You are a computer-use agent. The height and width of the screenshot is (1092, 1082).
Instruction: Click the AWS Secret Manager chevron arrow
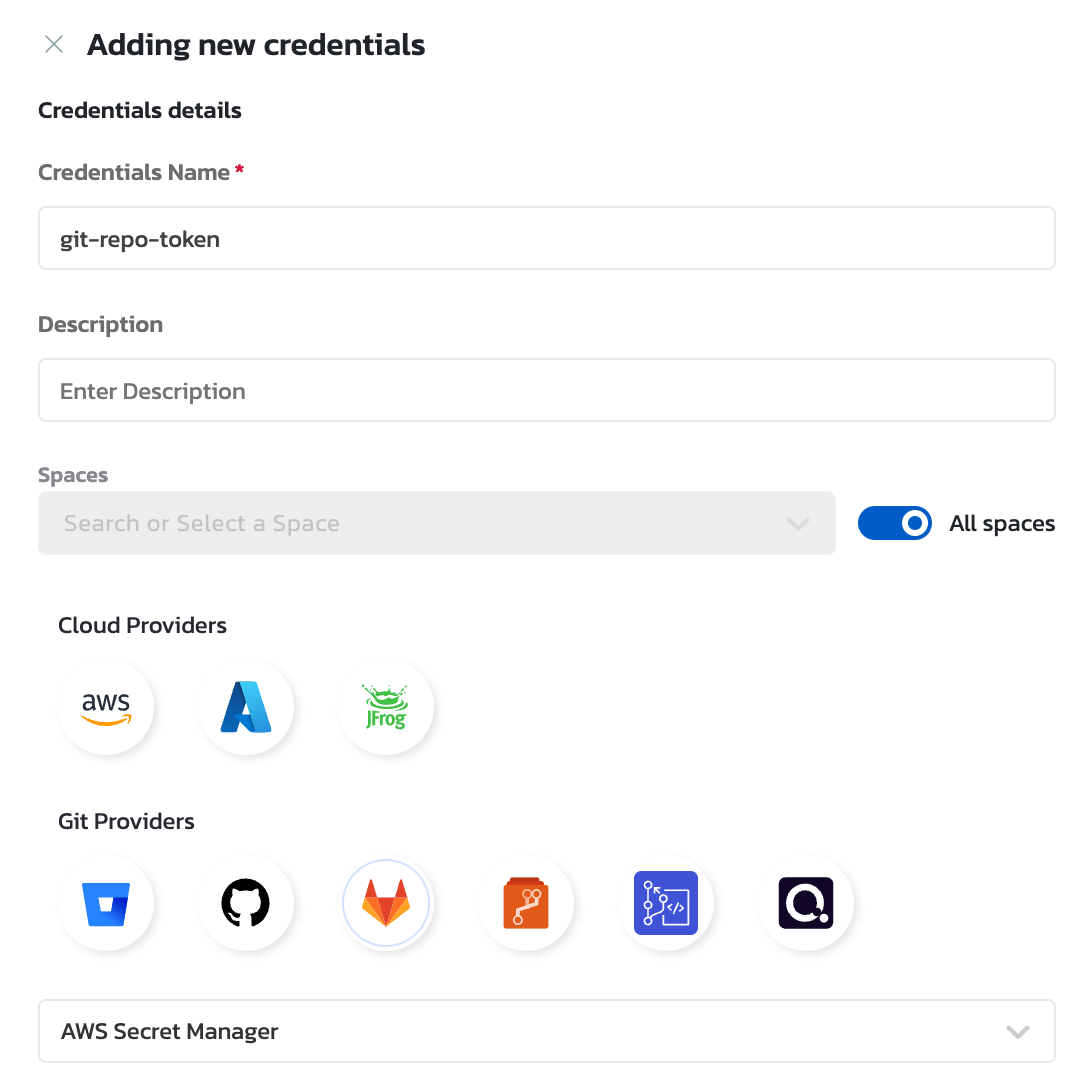click(x=1018, y=1032)
